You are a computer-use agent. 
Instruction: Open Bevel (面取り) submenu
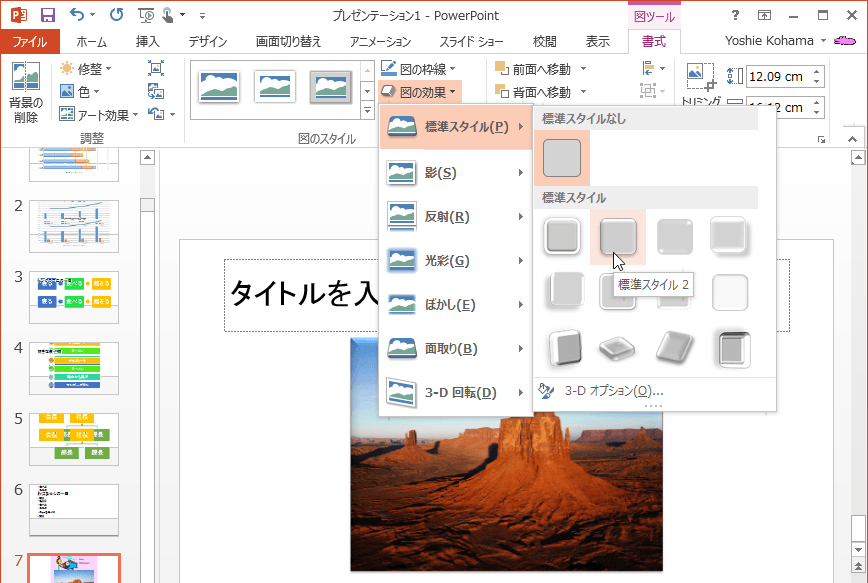tap(456, 348)
